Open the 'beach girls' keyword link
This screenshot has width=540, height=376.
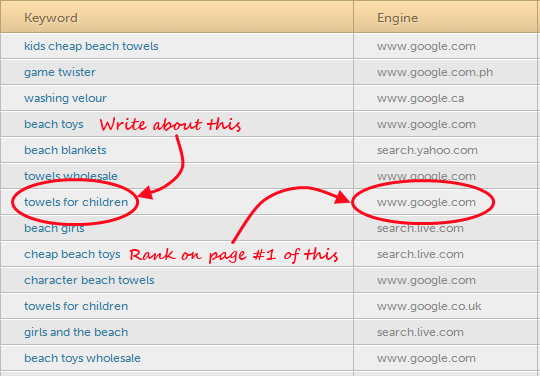54,228
